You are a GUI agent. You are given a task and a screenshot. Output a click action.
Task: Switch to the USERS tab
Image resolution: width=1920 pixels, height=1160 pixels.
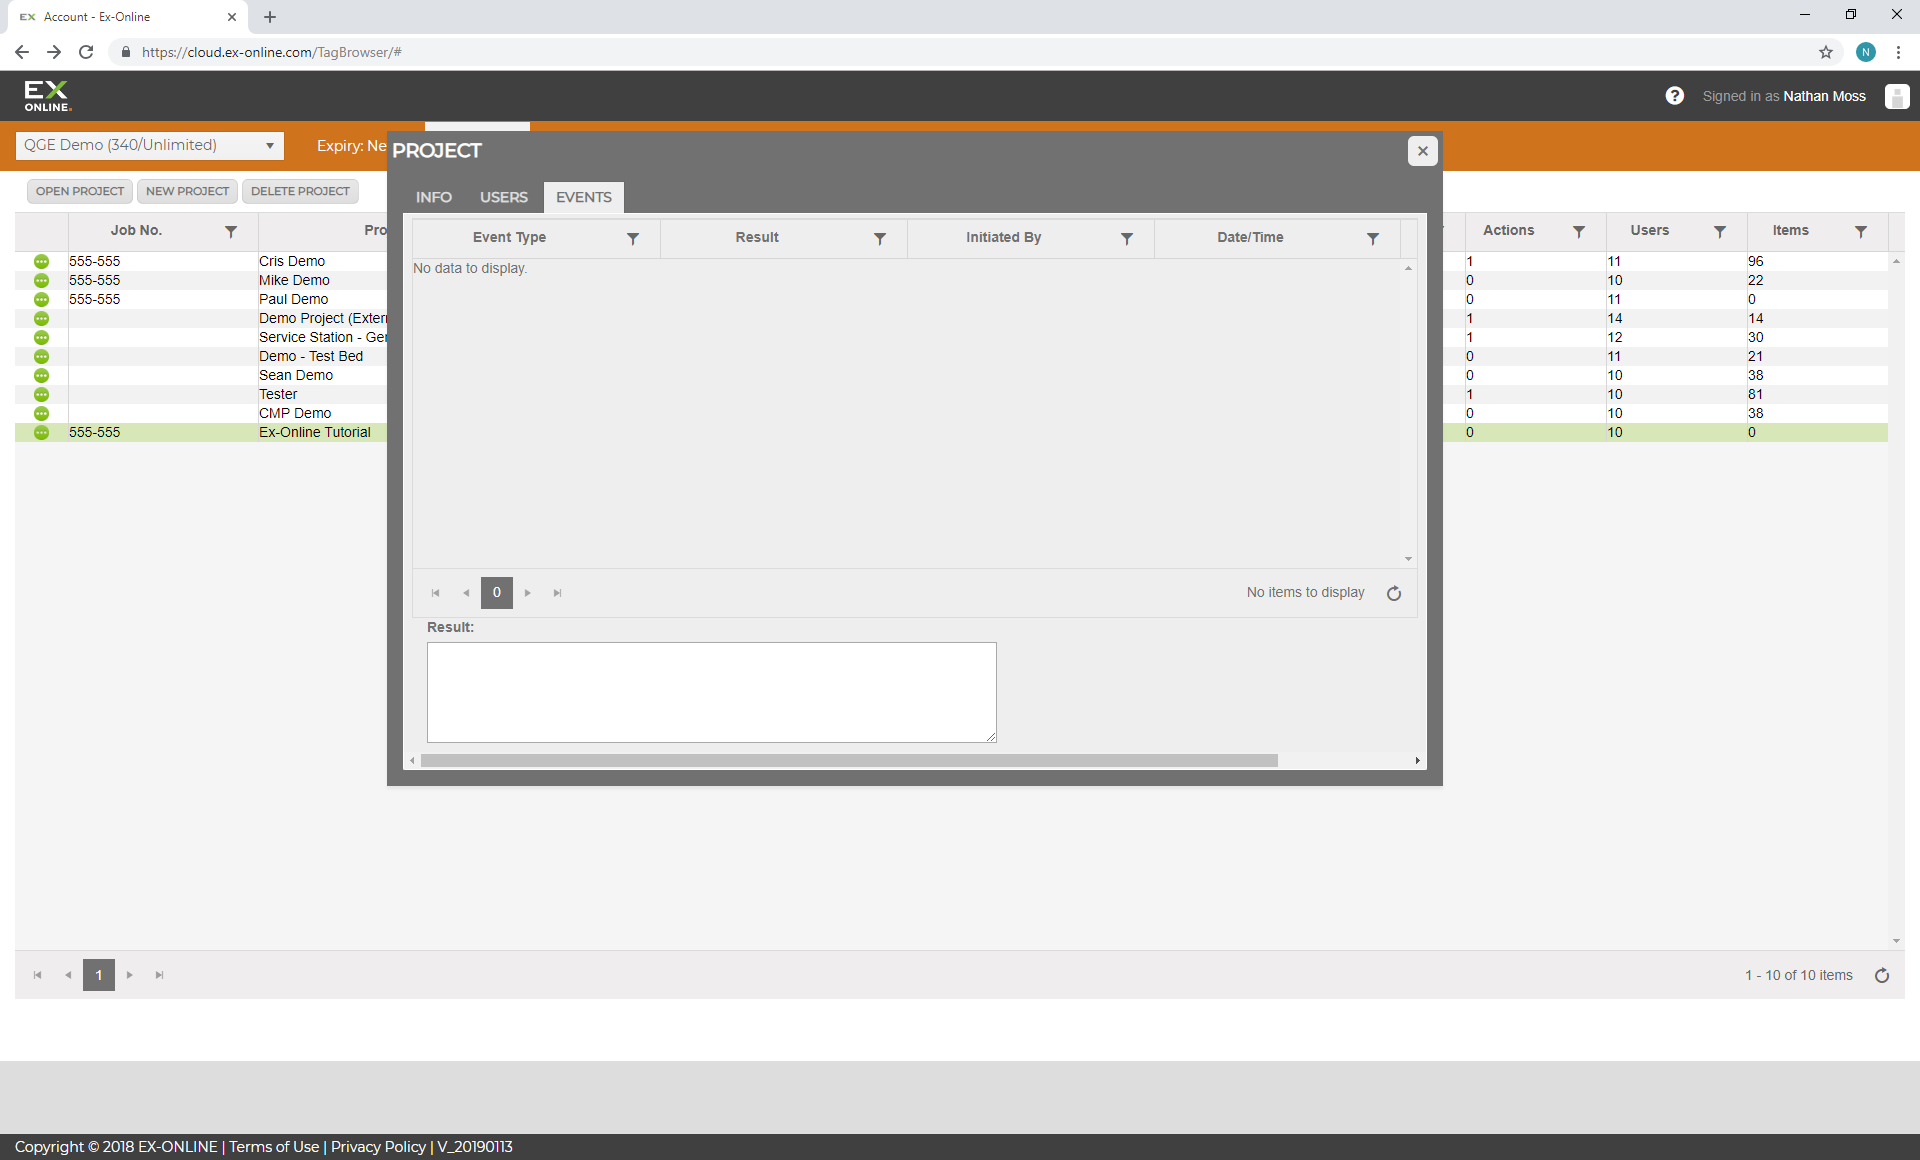tap(503, 197)
